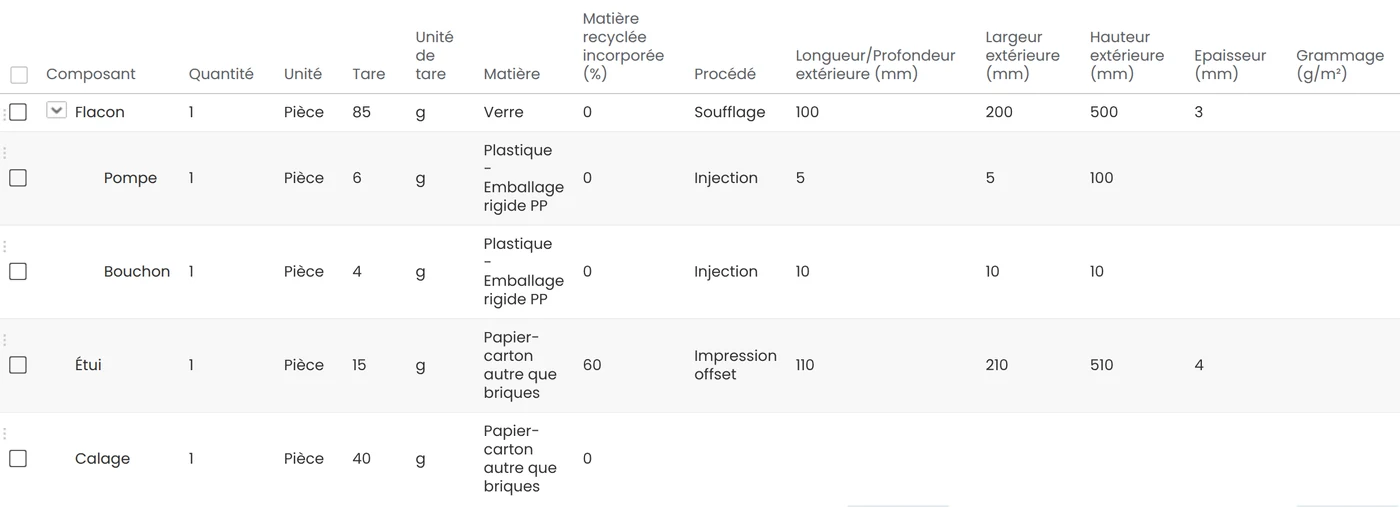Select the Pompe row checkbox
The image size is (1400, 507).
pos(18,178)
